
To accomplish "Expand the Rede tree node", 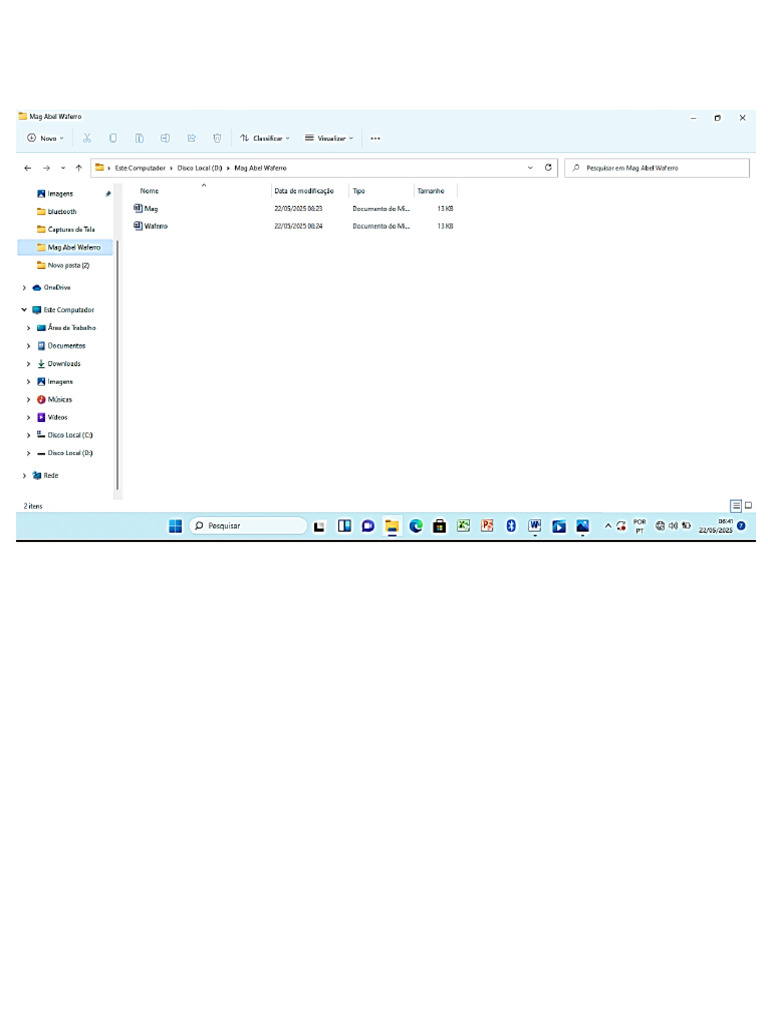I will [24, 475].
